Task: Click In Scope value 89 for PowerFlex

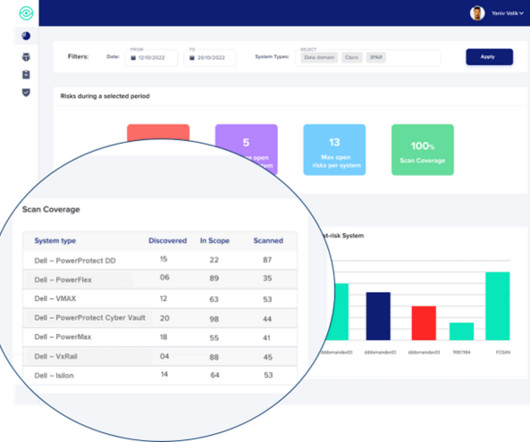Action: [214, 278]
